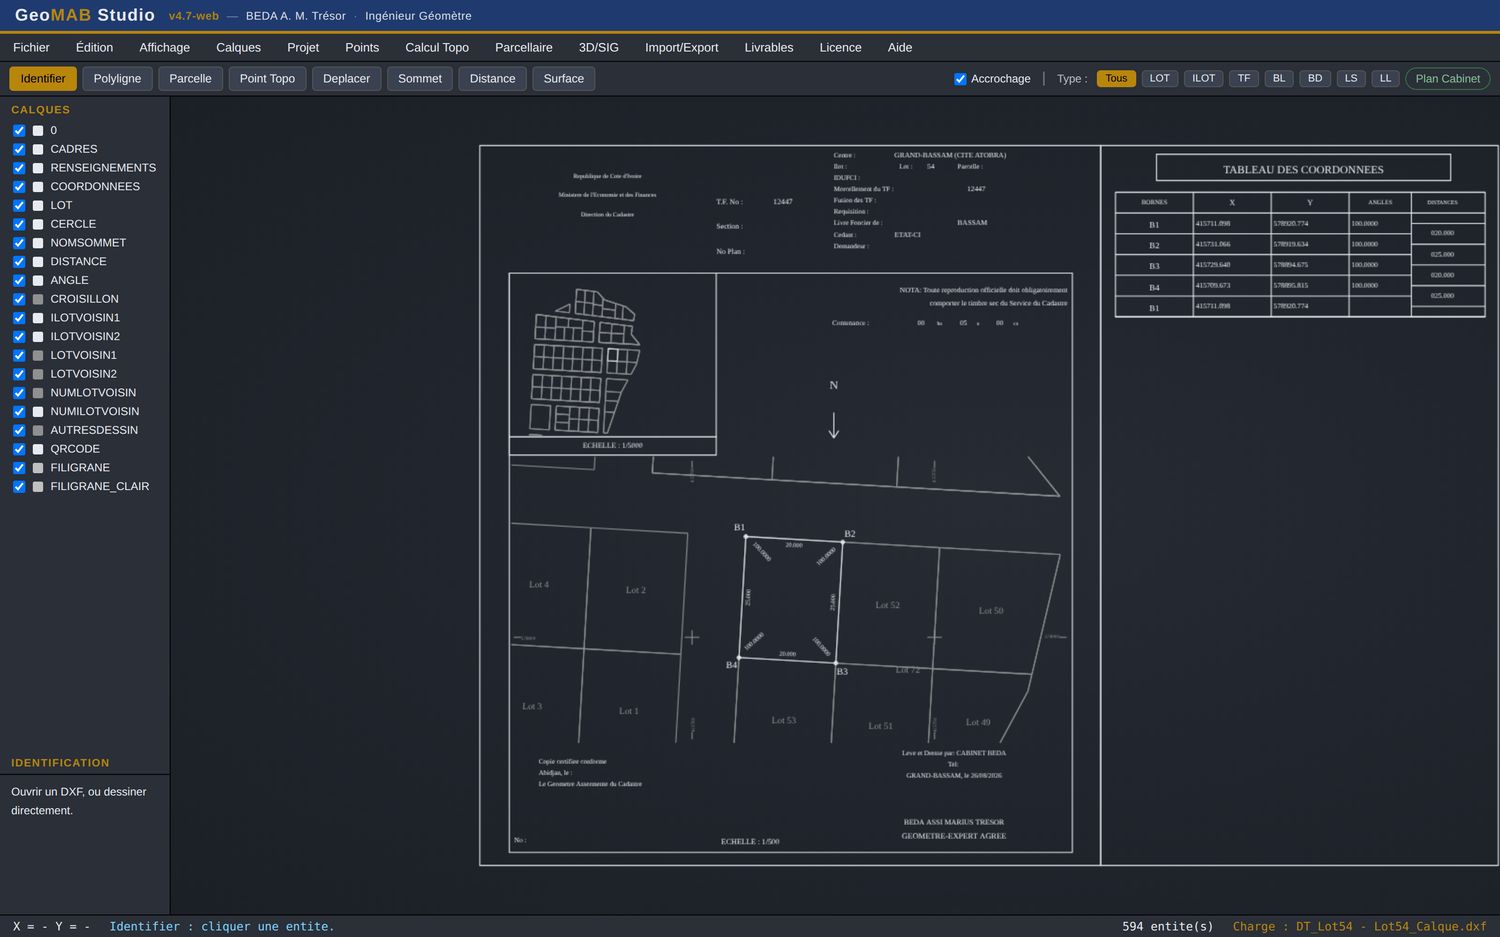Viewport: 1500px width, 937px height.
Task: Select the Surface tool
Action: point(564,78)
